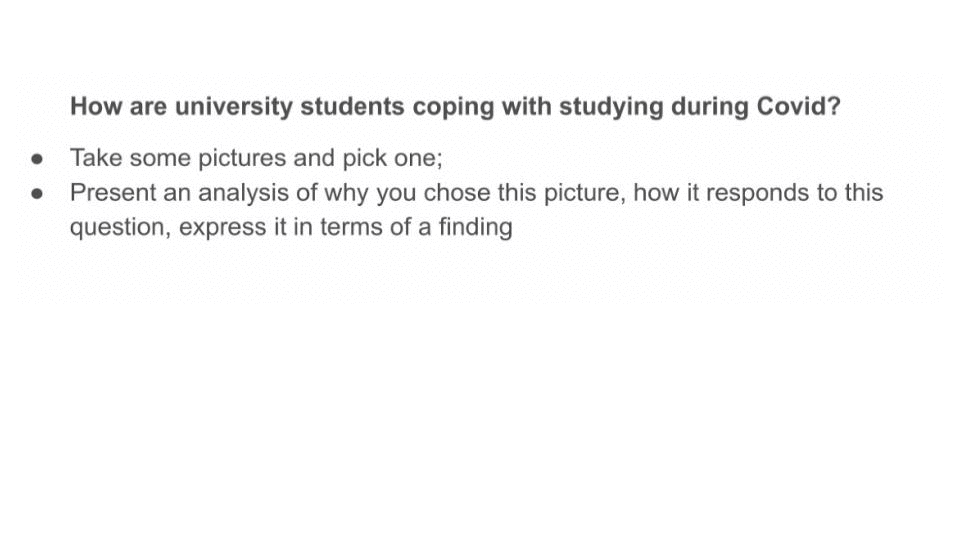Screen dimensions: 960x540
Task: Click the word "finding" ending the text
Action: (475, 227)
